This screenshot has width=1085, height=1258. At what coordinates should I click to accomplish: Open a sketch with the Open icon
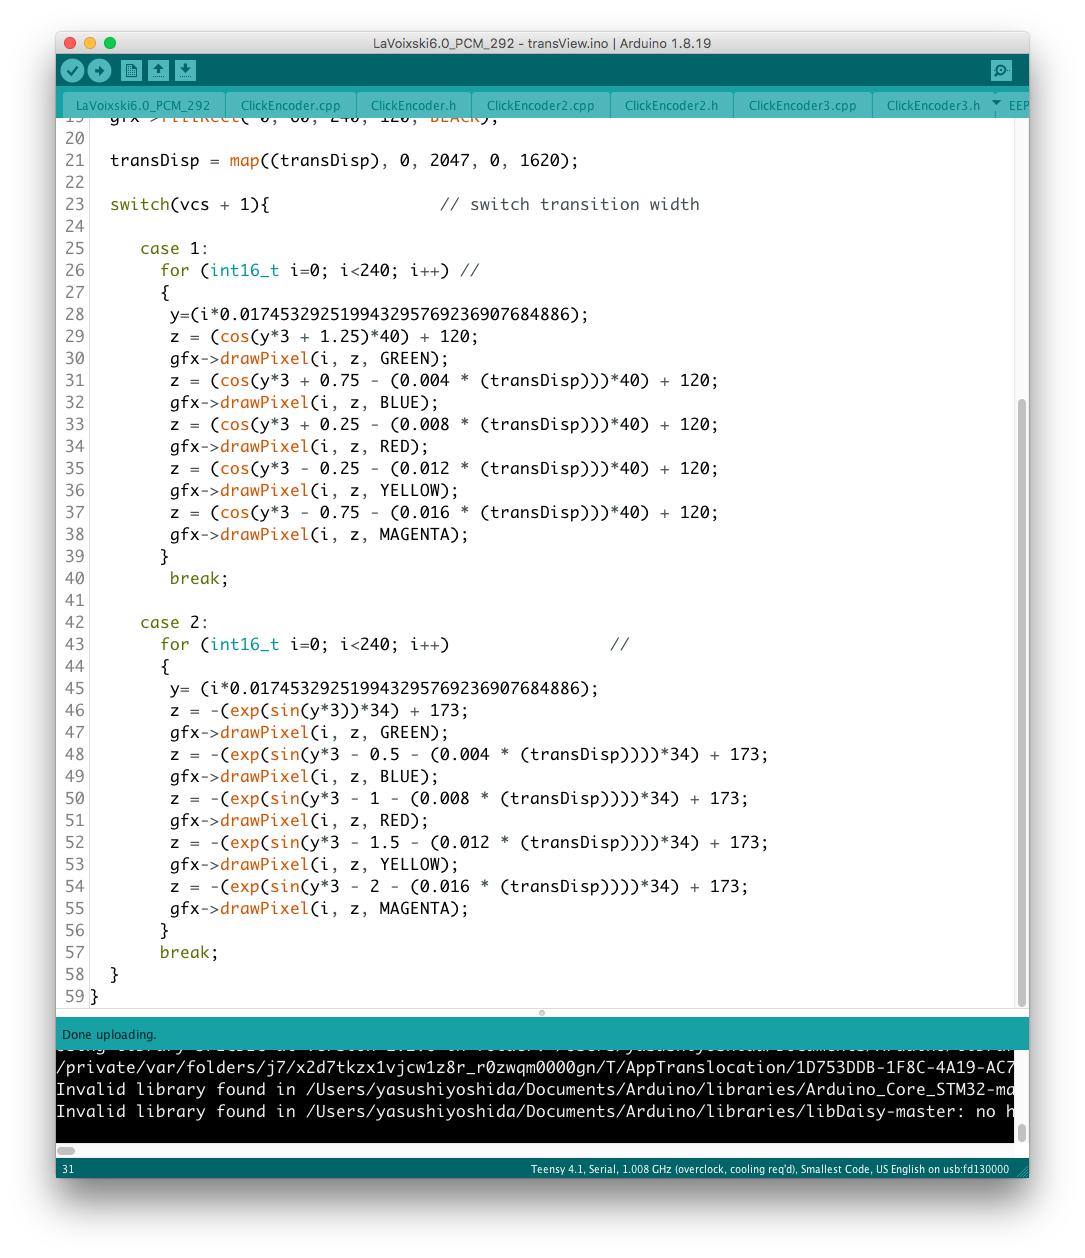pyautogui.click(x=158, y=70)
